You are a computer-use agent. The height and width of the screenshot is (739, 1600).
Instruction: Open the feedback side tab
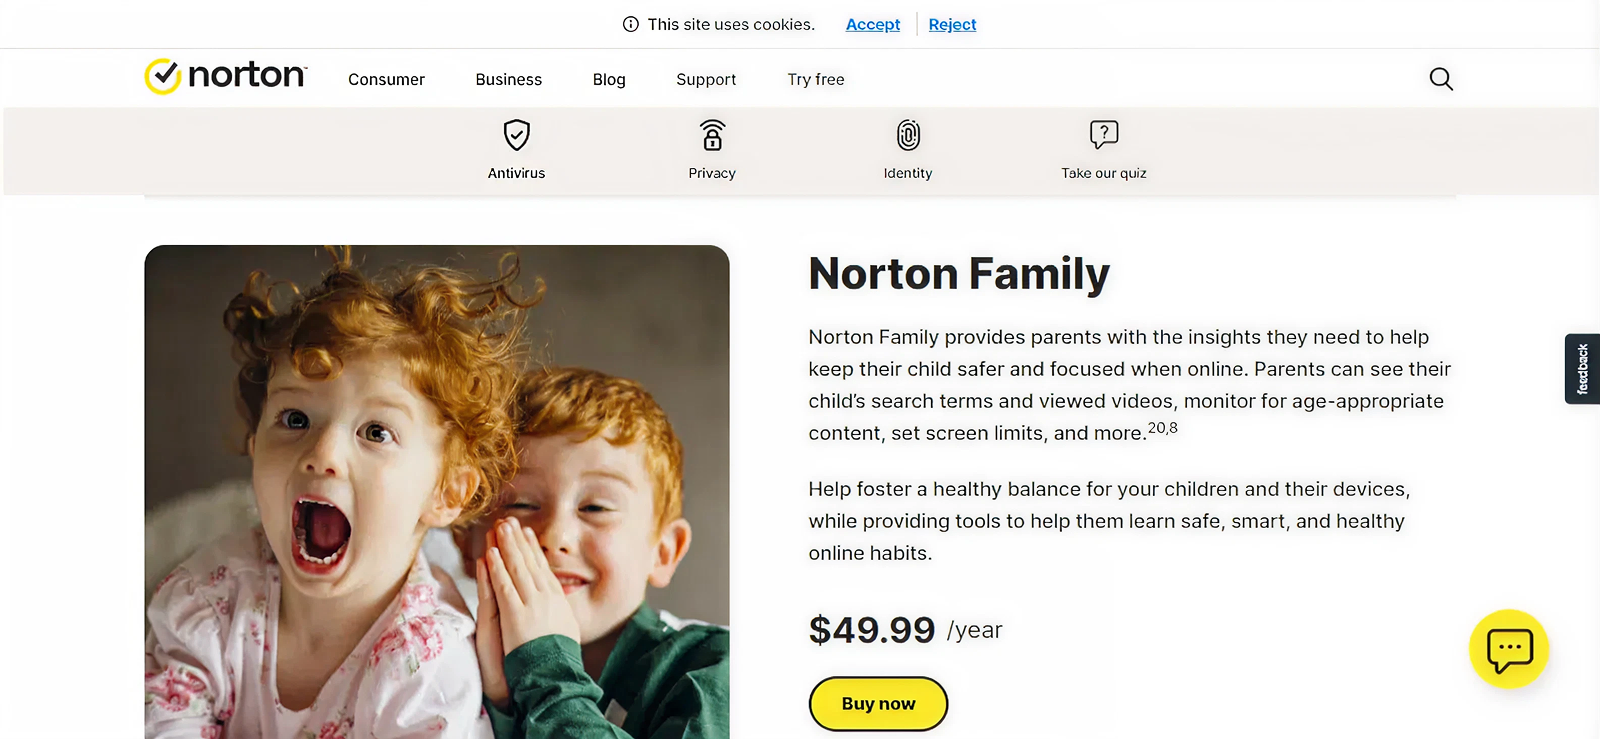[x=1582, y=369]
